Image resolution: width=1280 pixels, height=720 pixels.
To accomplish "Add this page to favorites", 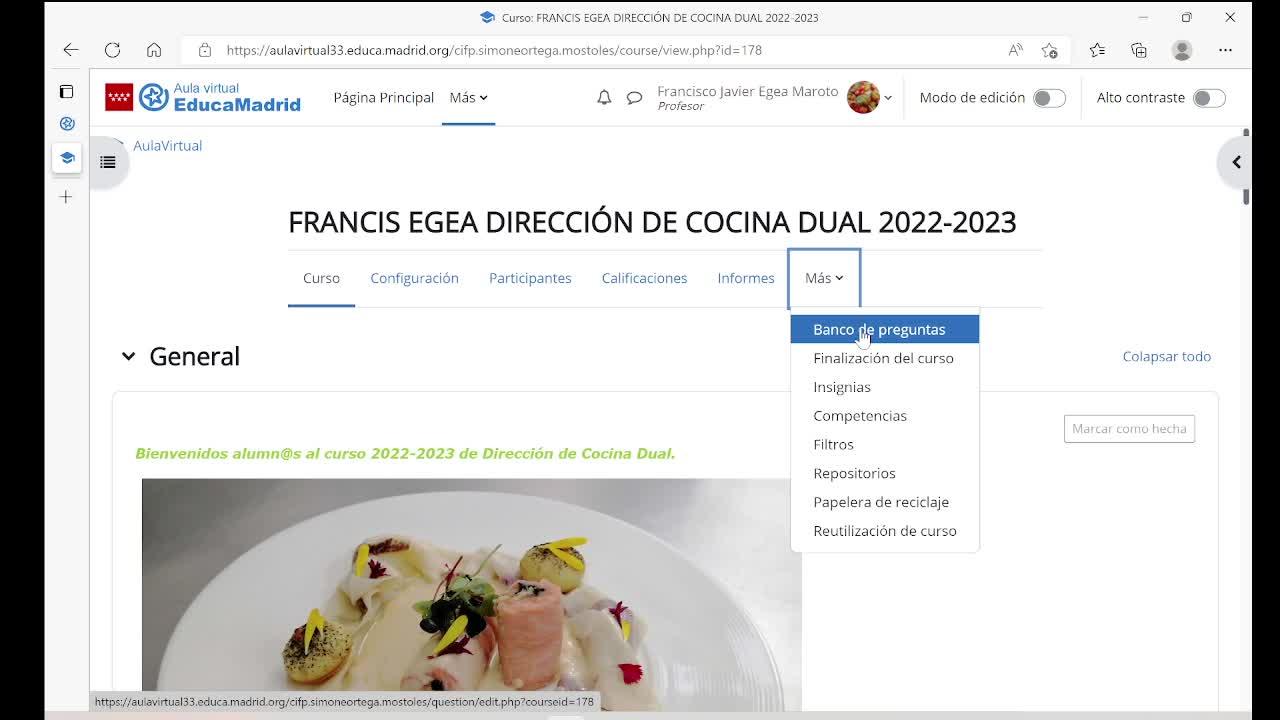I will [1049, 50].
